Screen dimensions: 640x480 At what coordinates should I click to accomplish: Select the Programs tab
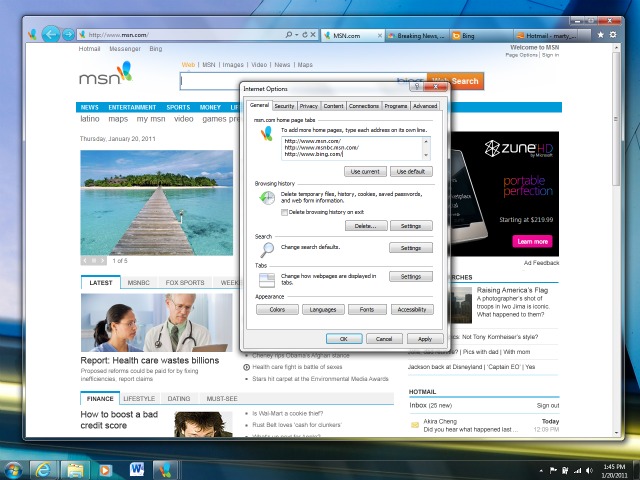(396, 106)
